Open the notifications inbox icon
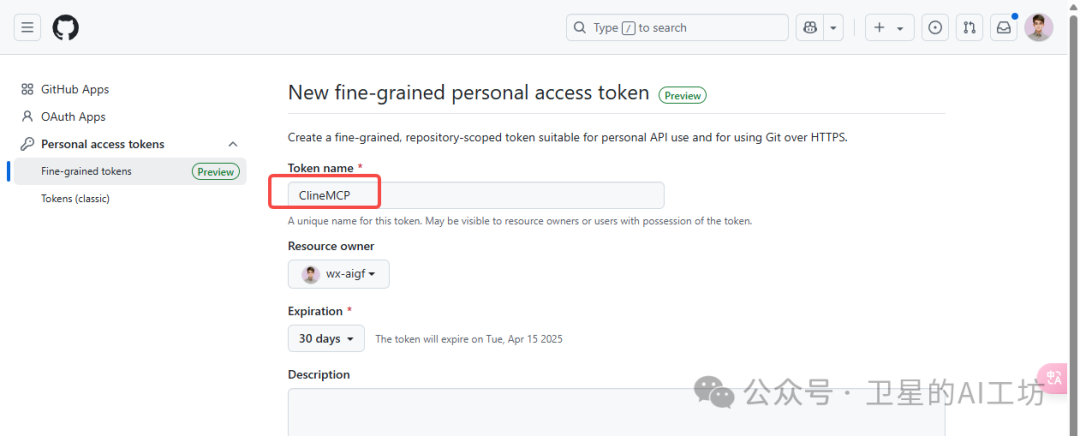 click(x=1004, y=28)
